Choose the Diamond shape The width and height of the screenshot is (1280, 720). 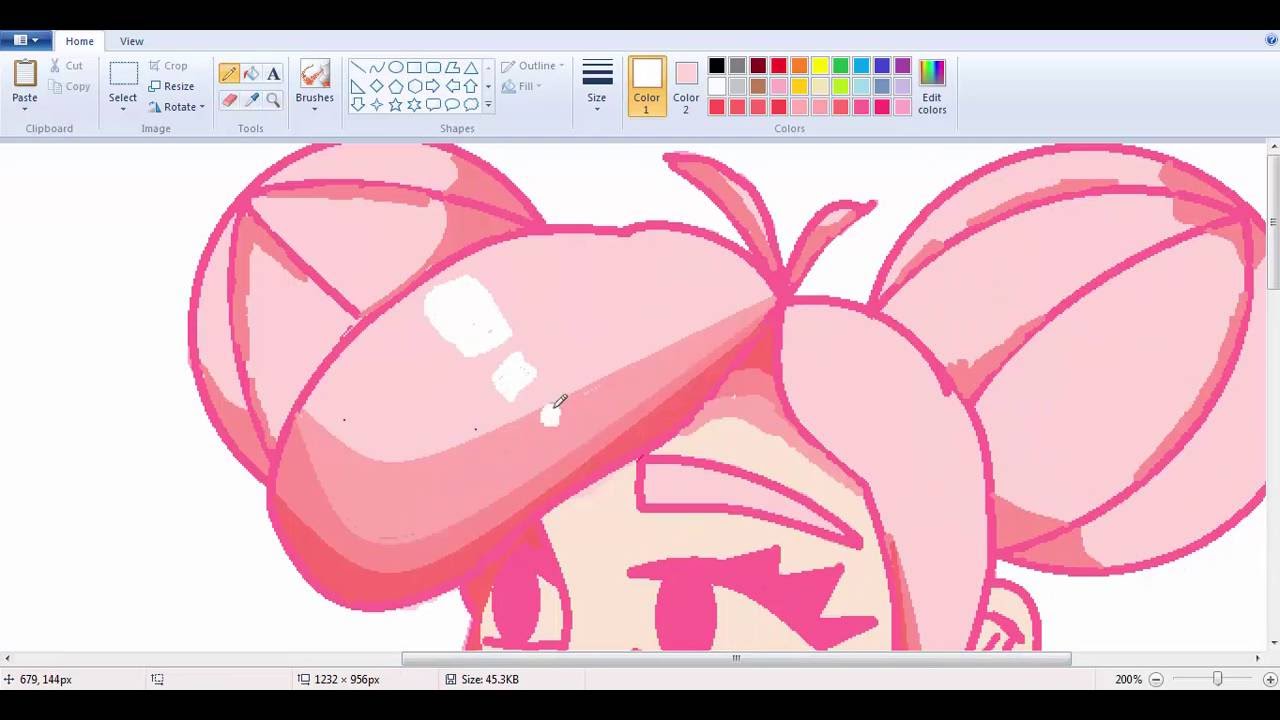[377, 86]
